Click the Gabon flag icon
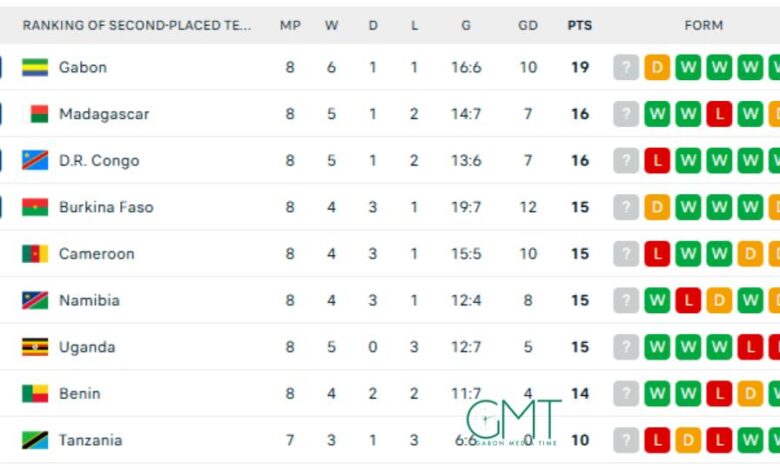This screenshot has width=780, height=470. [35, 68]
